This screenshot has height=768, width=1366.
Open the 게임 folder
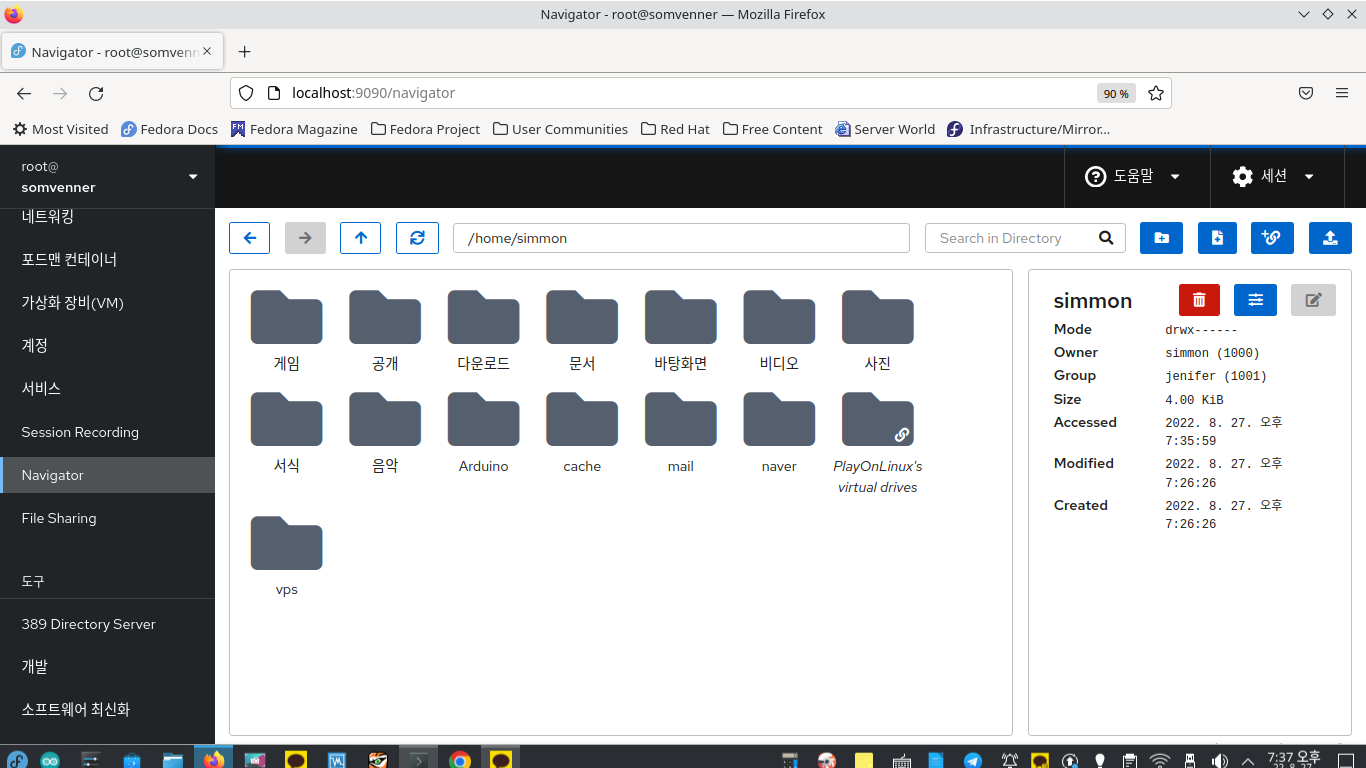[287, 331]
